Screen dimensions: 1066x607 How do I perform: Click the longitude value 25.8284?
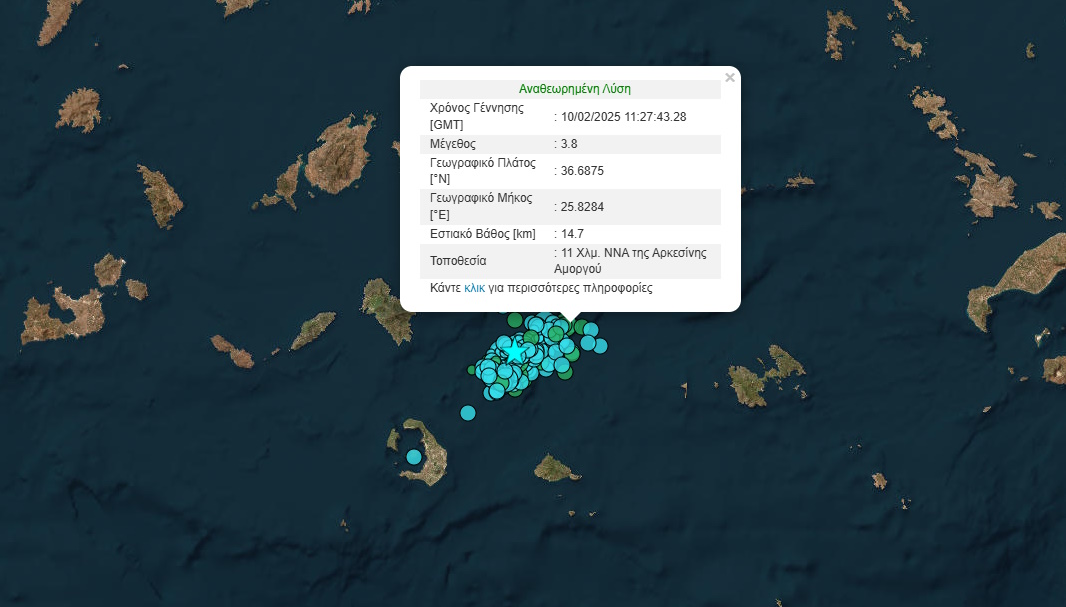click(582, 207)
